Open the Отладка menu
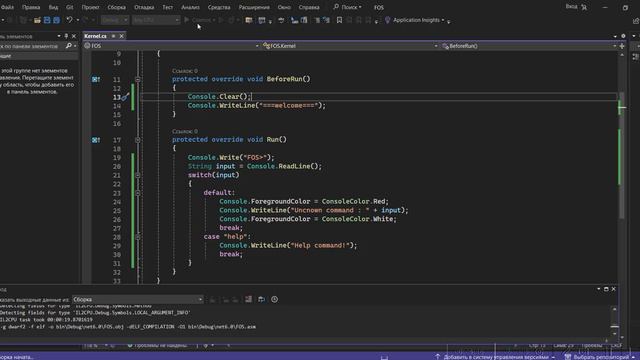 (x=144, y=7)
